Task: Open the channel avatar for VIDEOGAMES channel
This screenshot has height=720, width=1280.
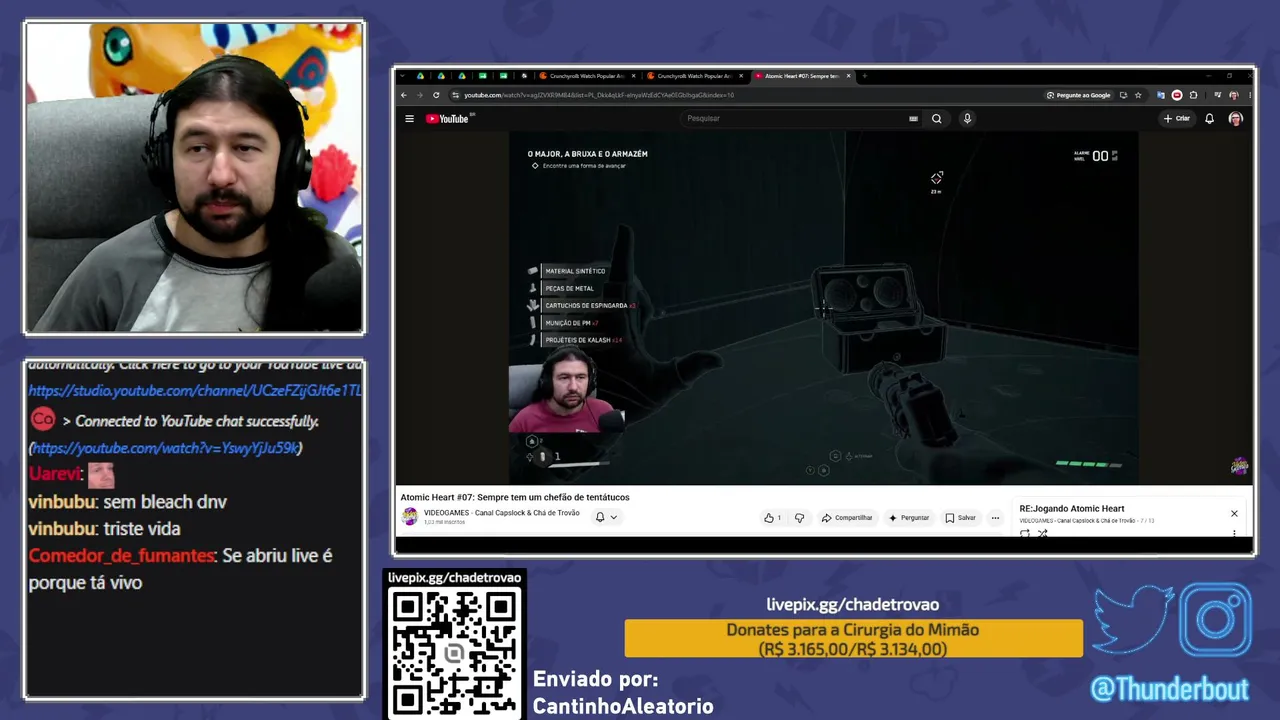Action: pyautogui.click(x=410, y=516)
